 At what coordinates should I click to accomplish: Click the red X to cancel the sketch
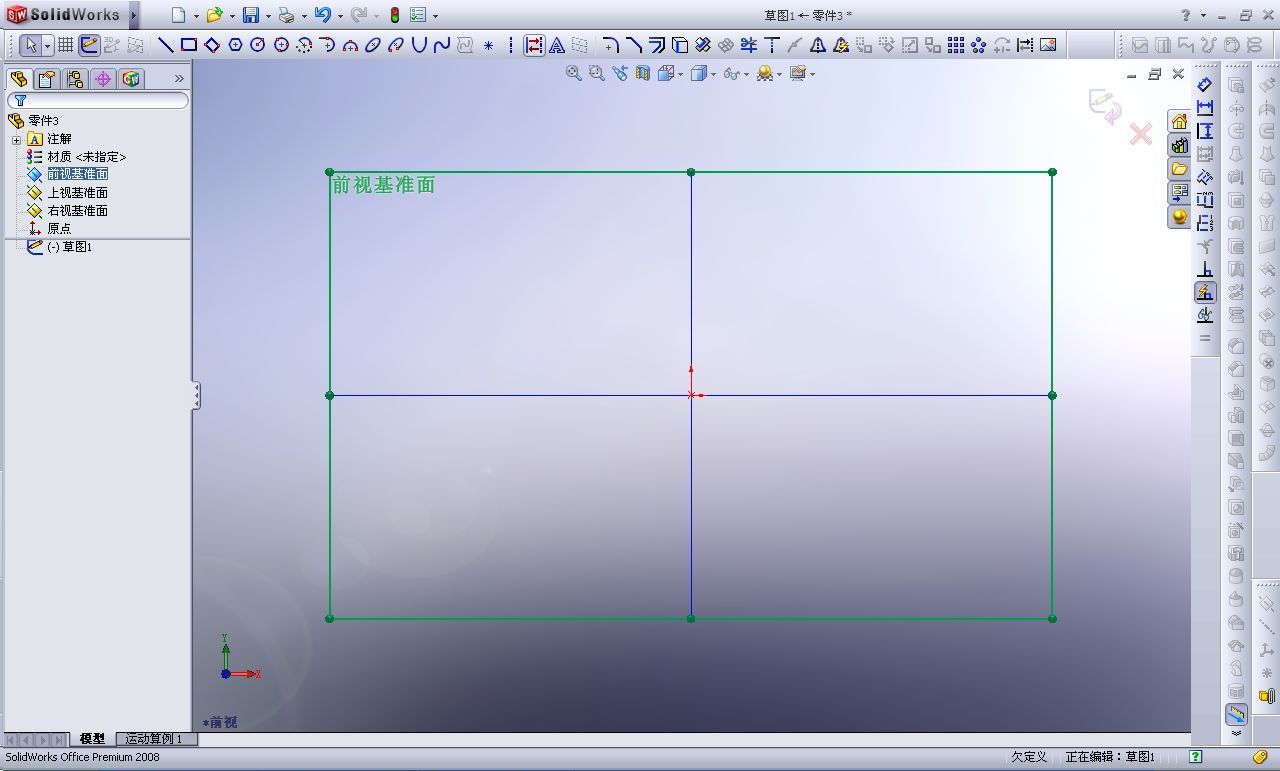click(1140, 134)
